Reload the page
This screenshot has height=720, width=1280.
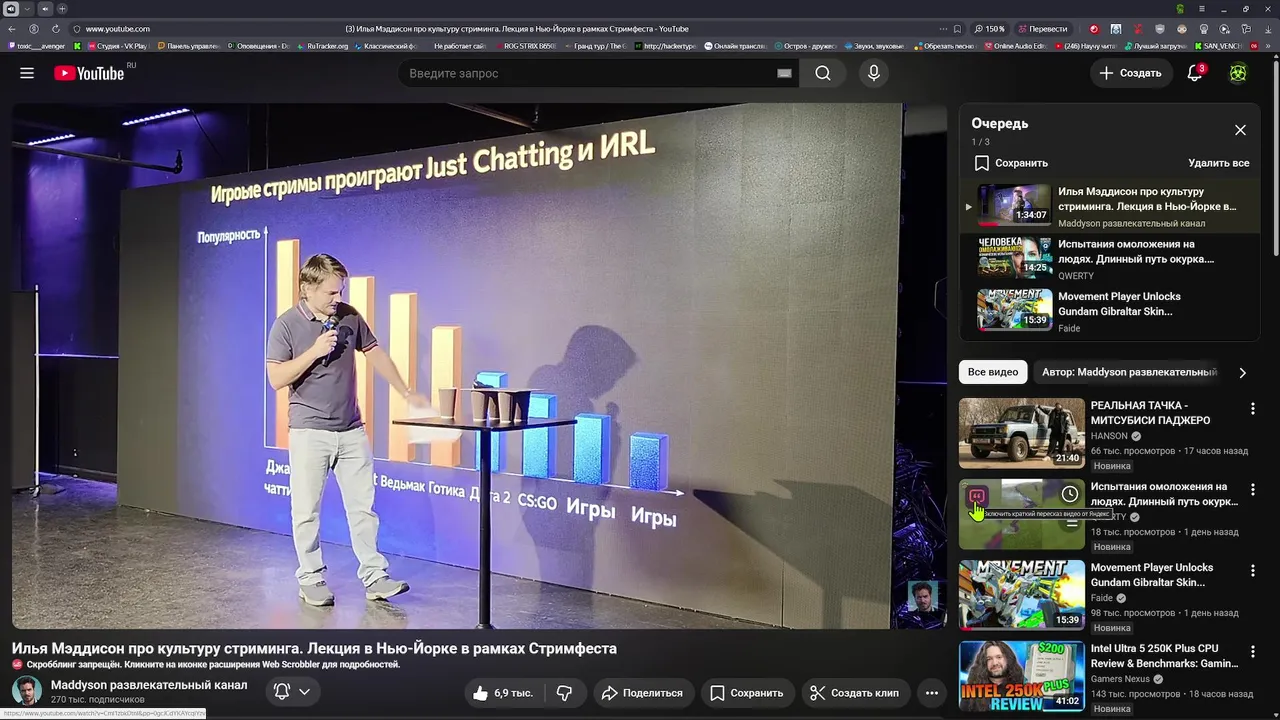point(55,29)
